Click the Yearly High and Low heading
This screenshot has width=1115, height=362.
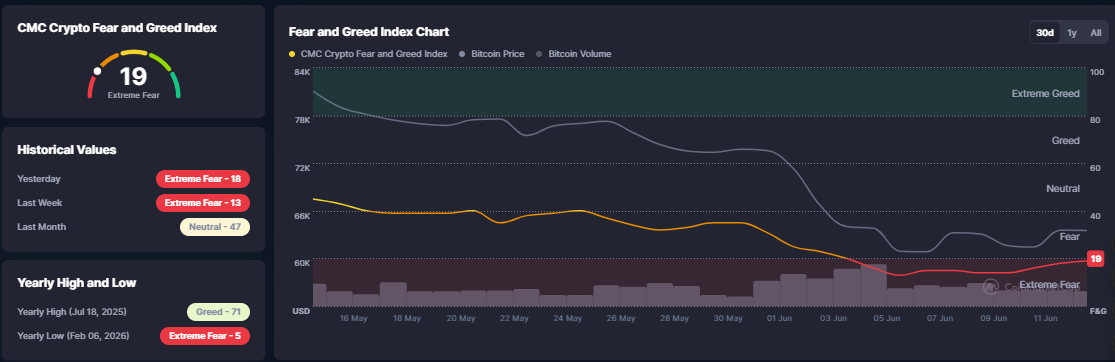77,283
